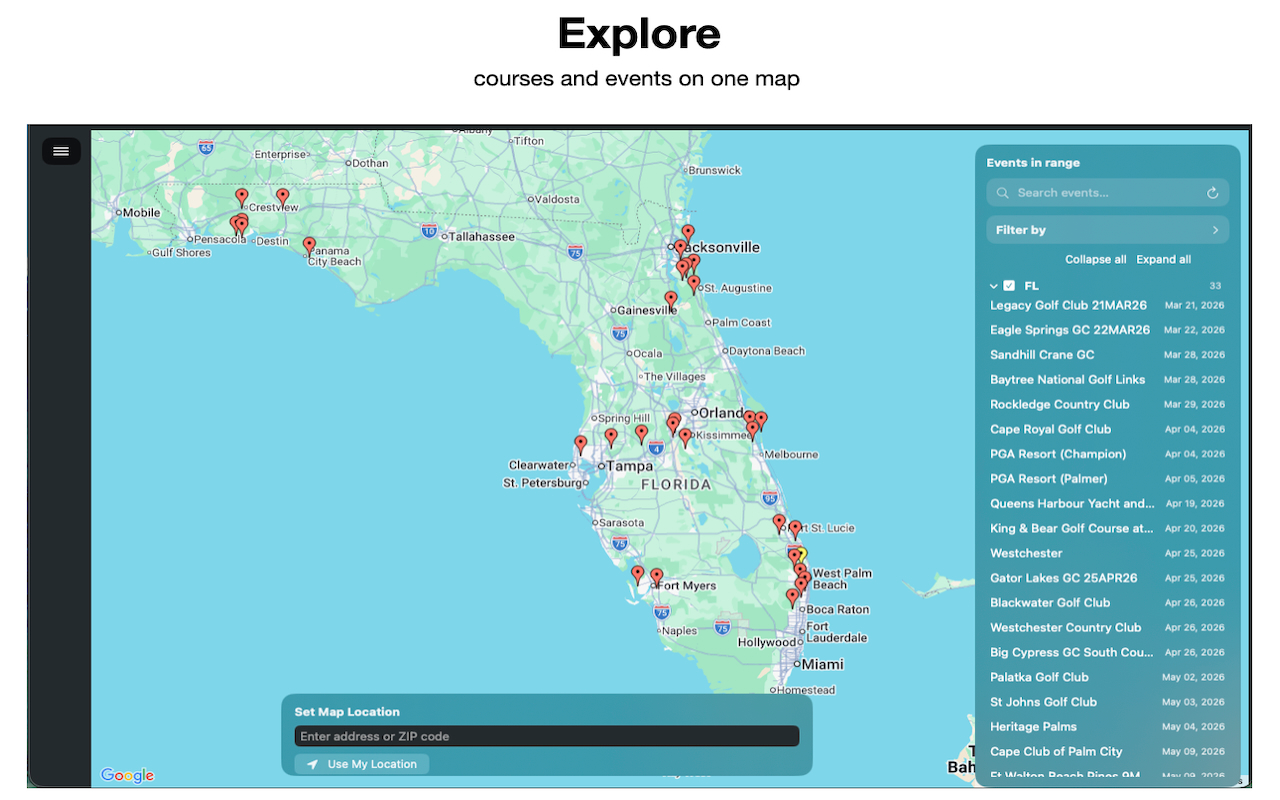Open Gator Lakes GC 25APR26 event
1280x800 pixels.
pyautogui.click(x=1107, y=578)
